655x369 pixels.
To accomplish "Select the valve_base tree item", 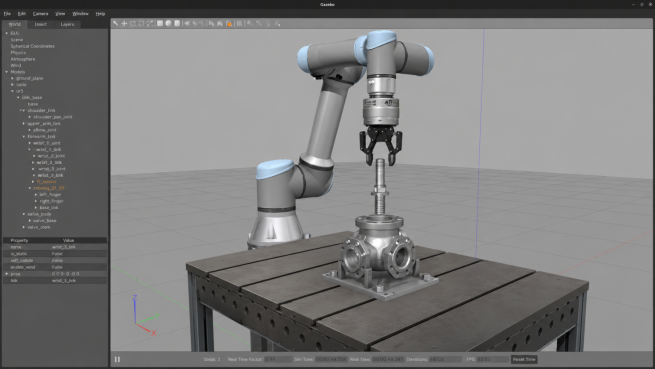I will [x=45, y=221].
